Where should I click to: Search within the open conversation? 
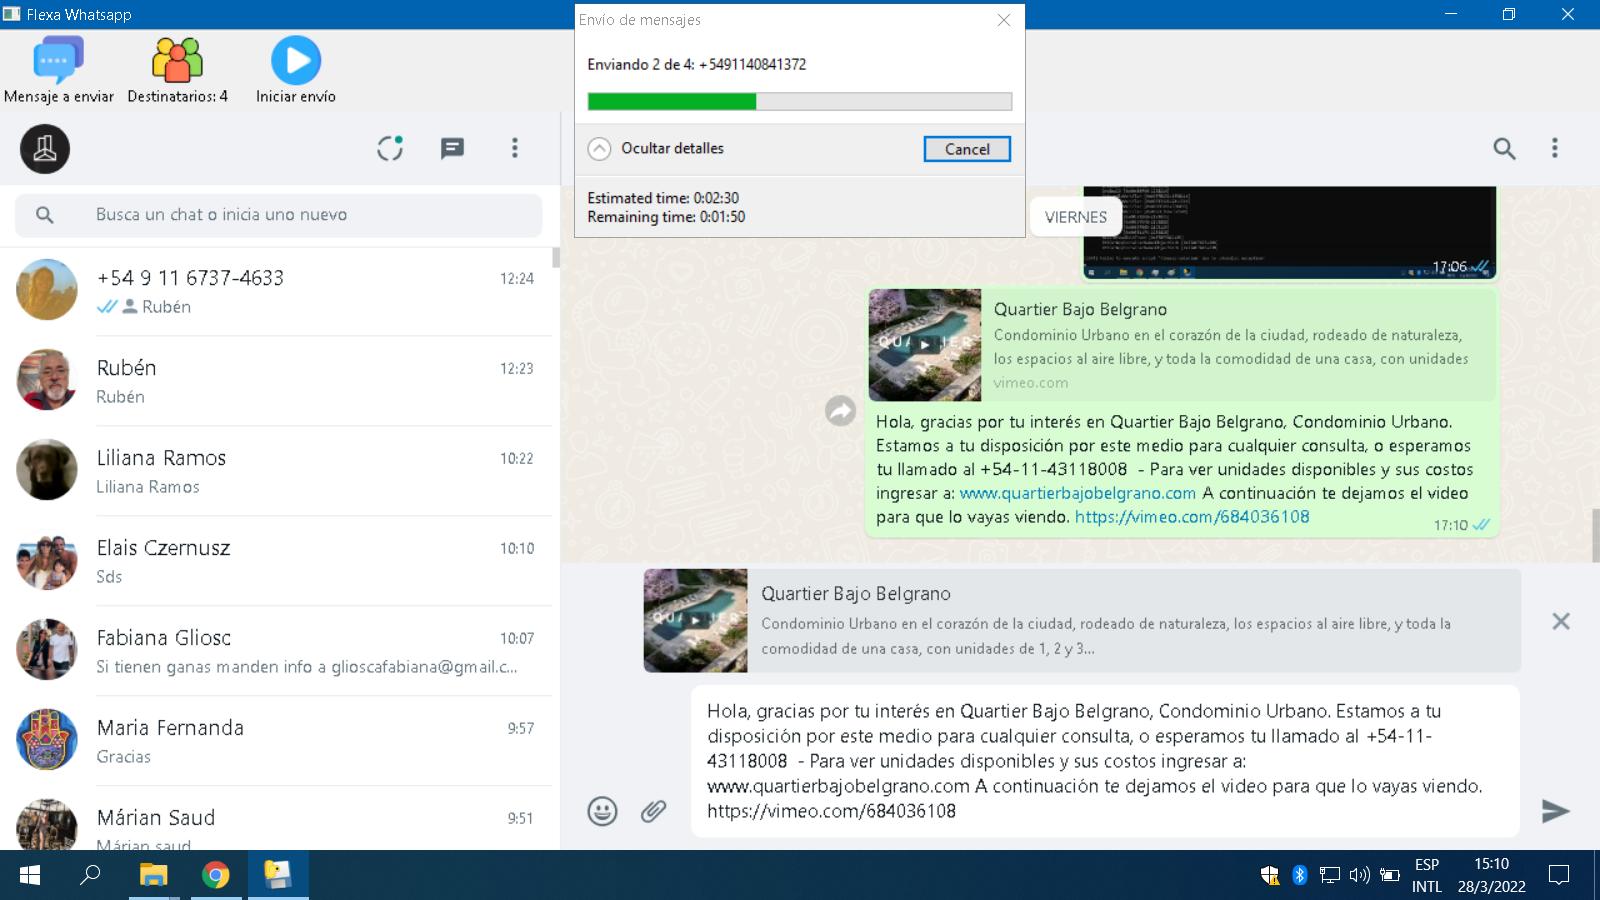click(1504, 149)
